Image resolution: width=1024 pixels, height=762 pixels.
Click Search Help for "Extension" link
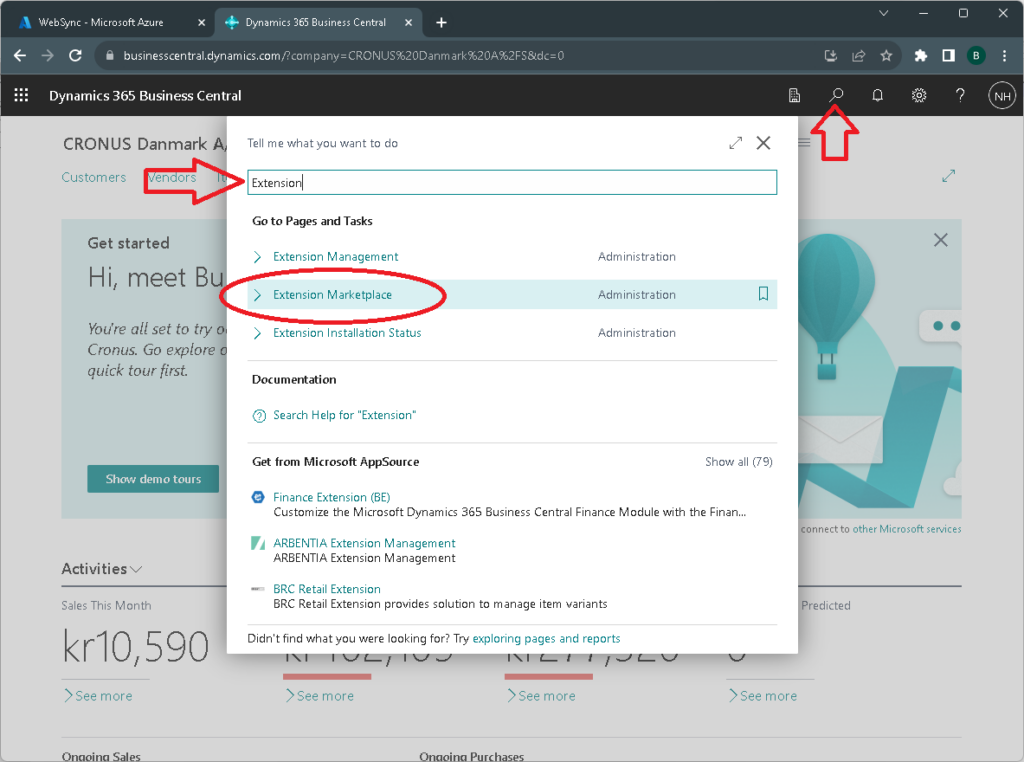[x=344, y=415]
